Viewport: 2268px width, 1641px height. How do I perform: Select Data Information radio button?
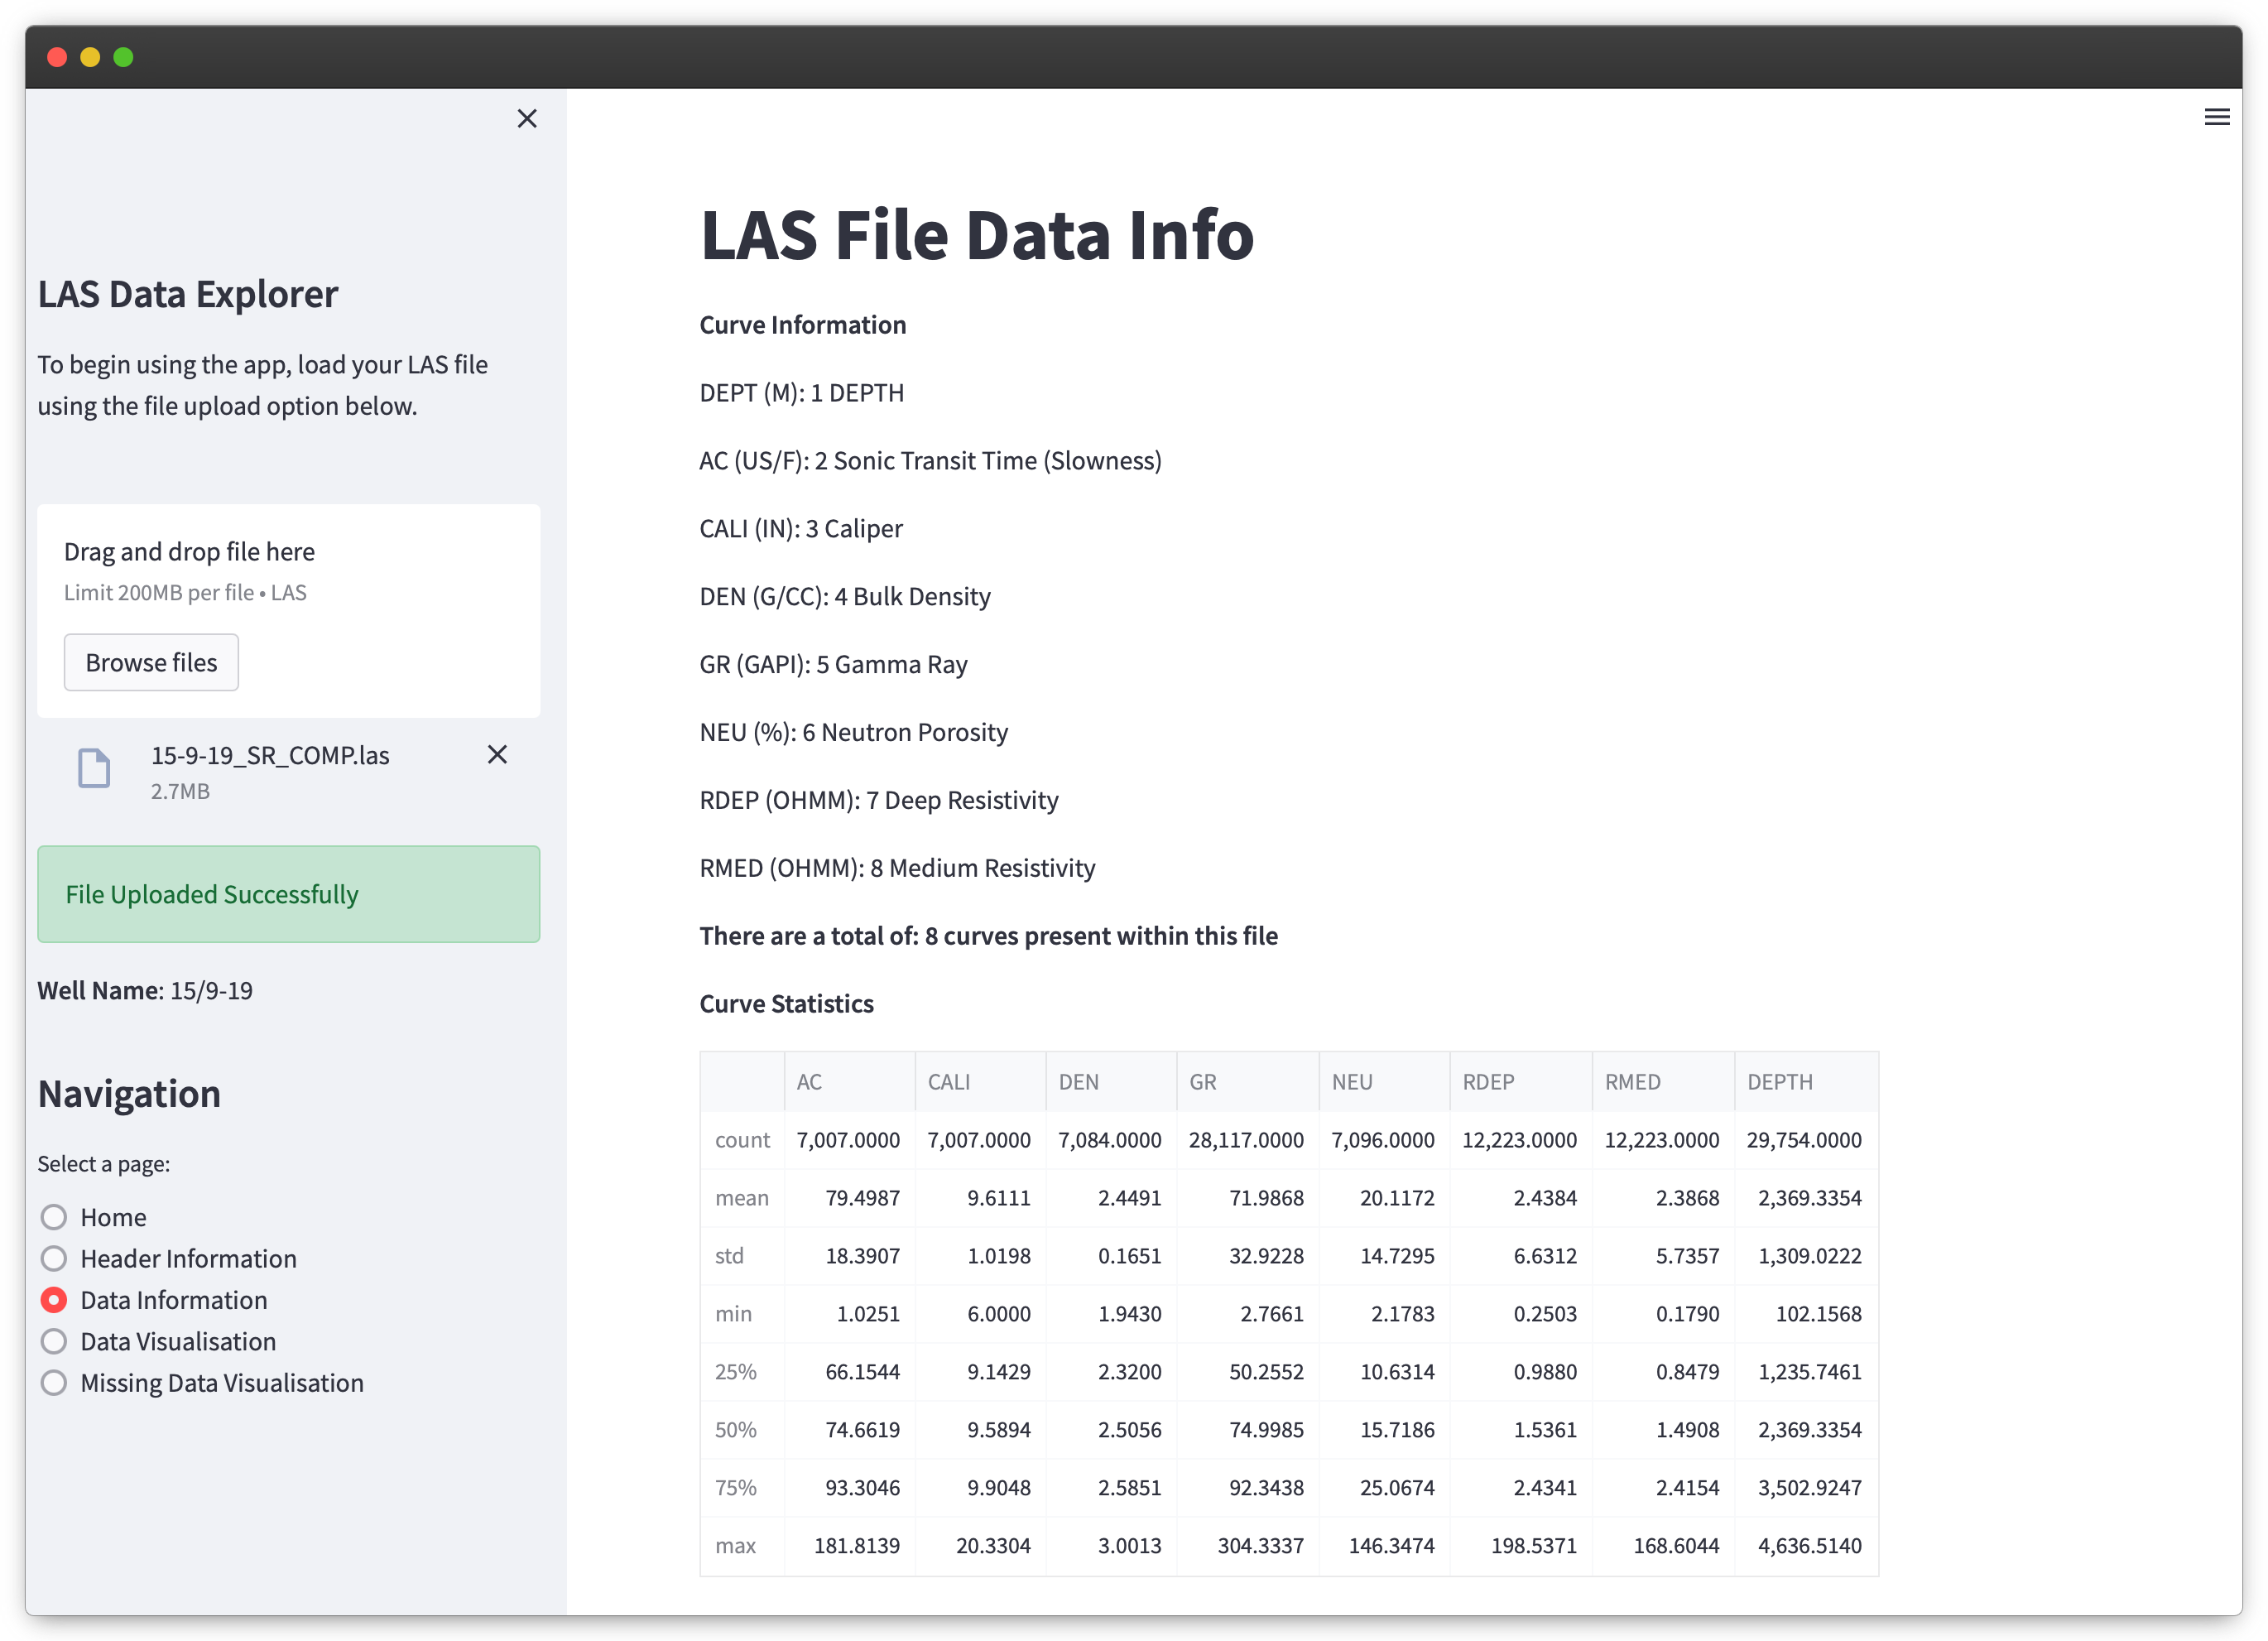(54, 1299)
